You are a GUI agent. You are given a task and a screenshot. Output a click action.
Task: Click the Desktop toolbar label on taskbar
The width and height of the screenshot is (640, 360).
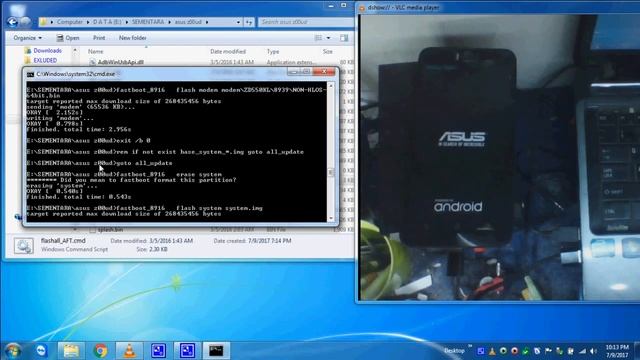pyautogui.click(x=454, y=351)
